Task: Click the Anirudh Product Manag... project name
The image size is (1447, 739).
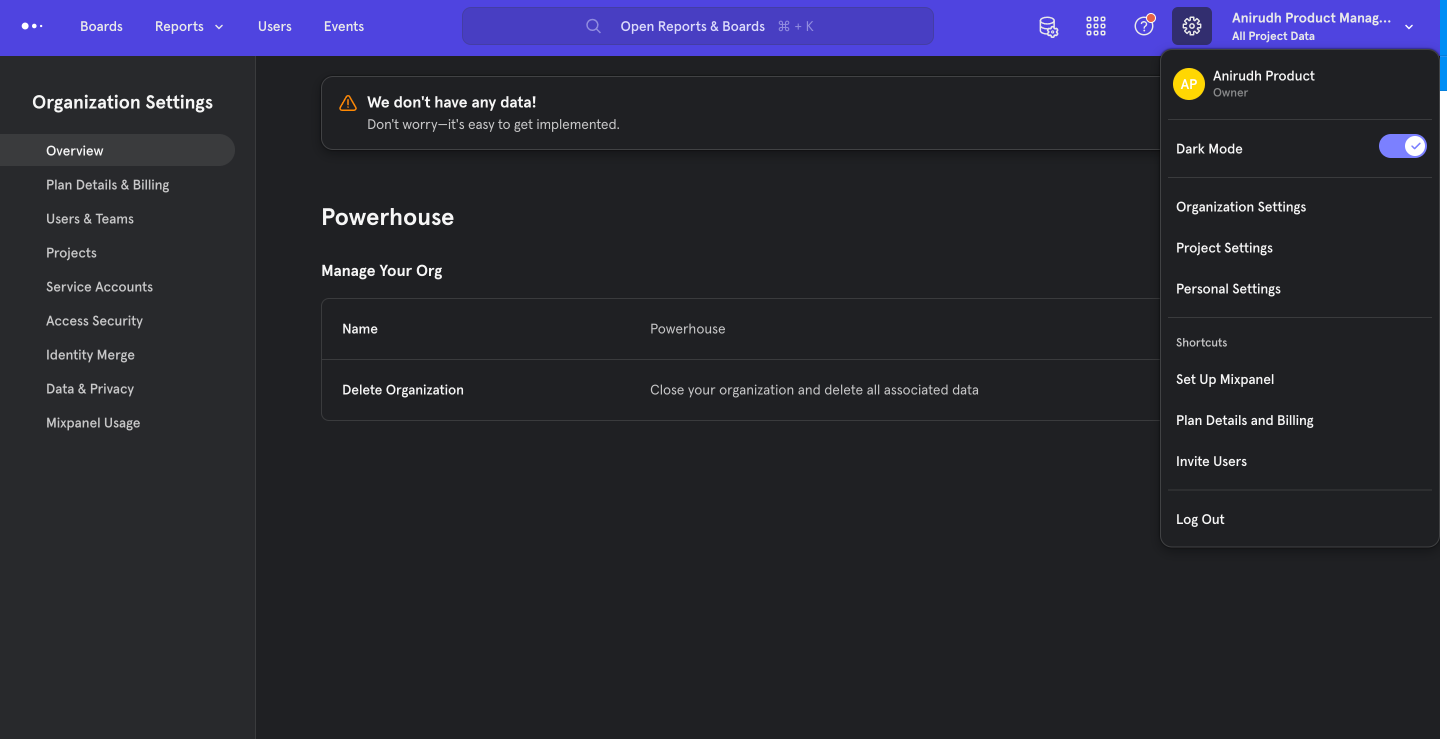Action: pos(1311,18)
